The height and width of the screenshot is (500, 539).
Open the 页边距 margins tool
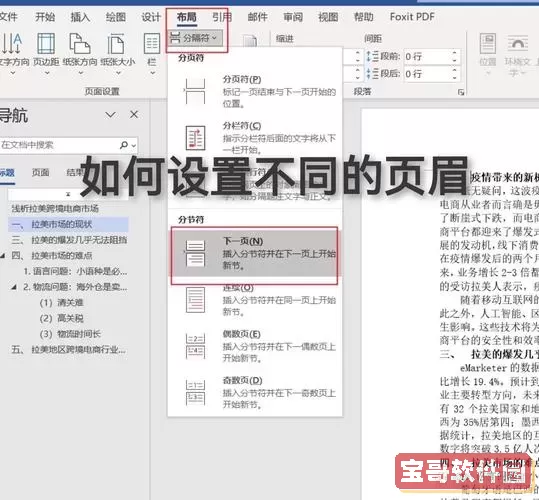pyautogui.click(x=46, y=54)
